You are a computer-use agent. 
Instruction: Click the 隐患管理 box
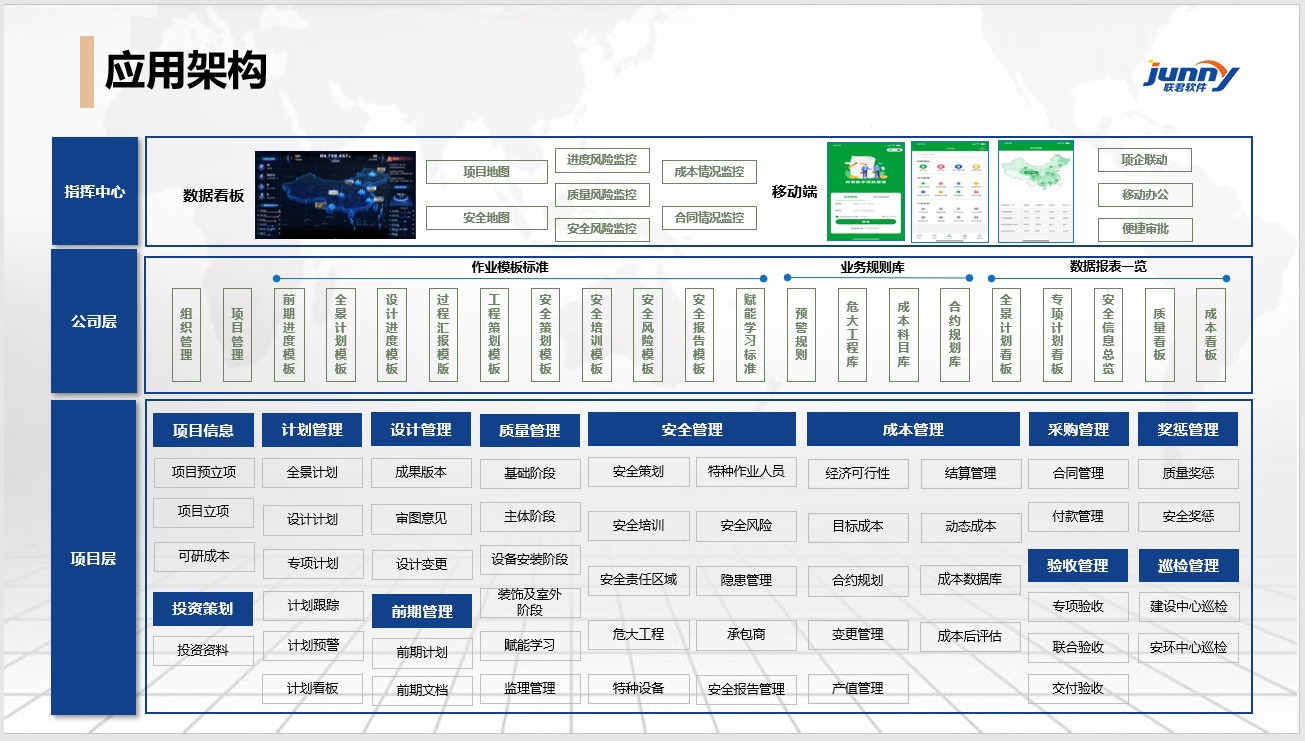(746, 580)
